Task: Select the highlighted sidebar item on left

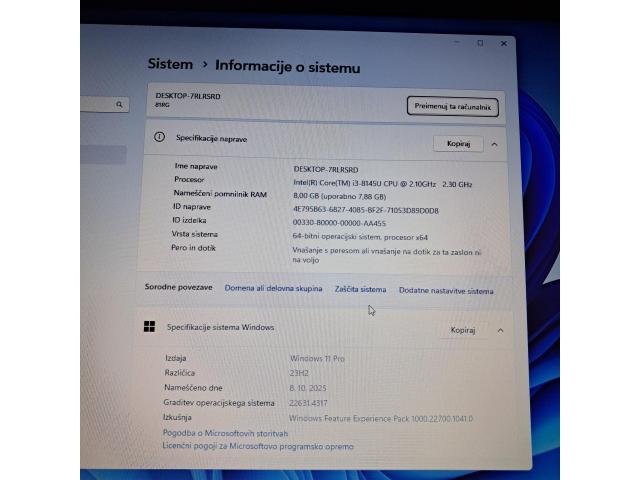Action: click(x=103, y=155)
